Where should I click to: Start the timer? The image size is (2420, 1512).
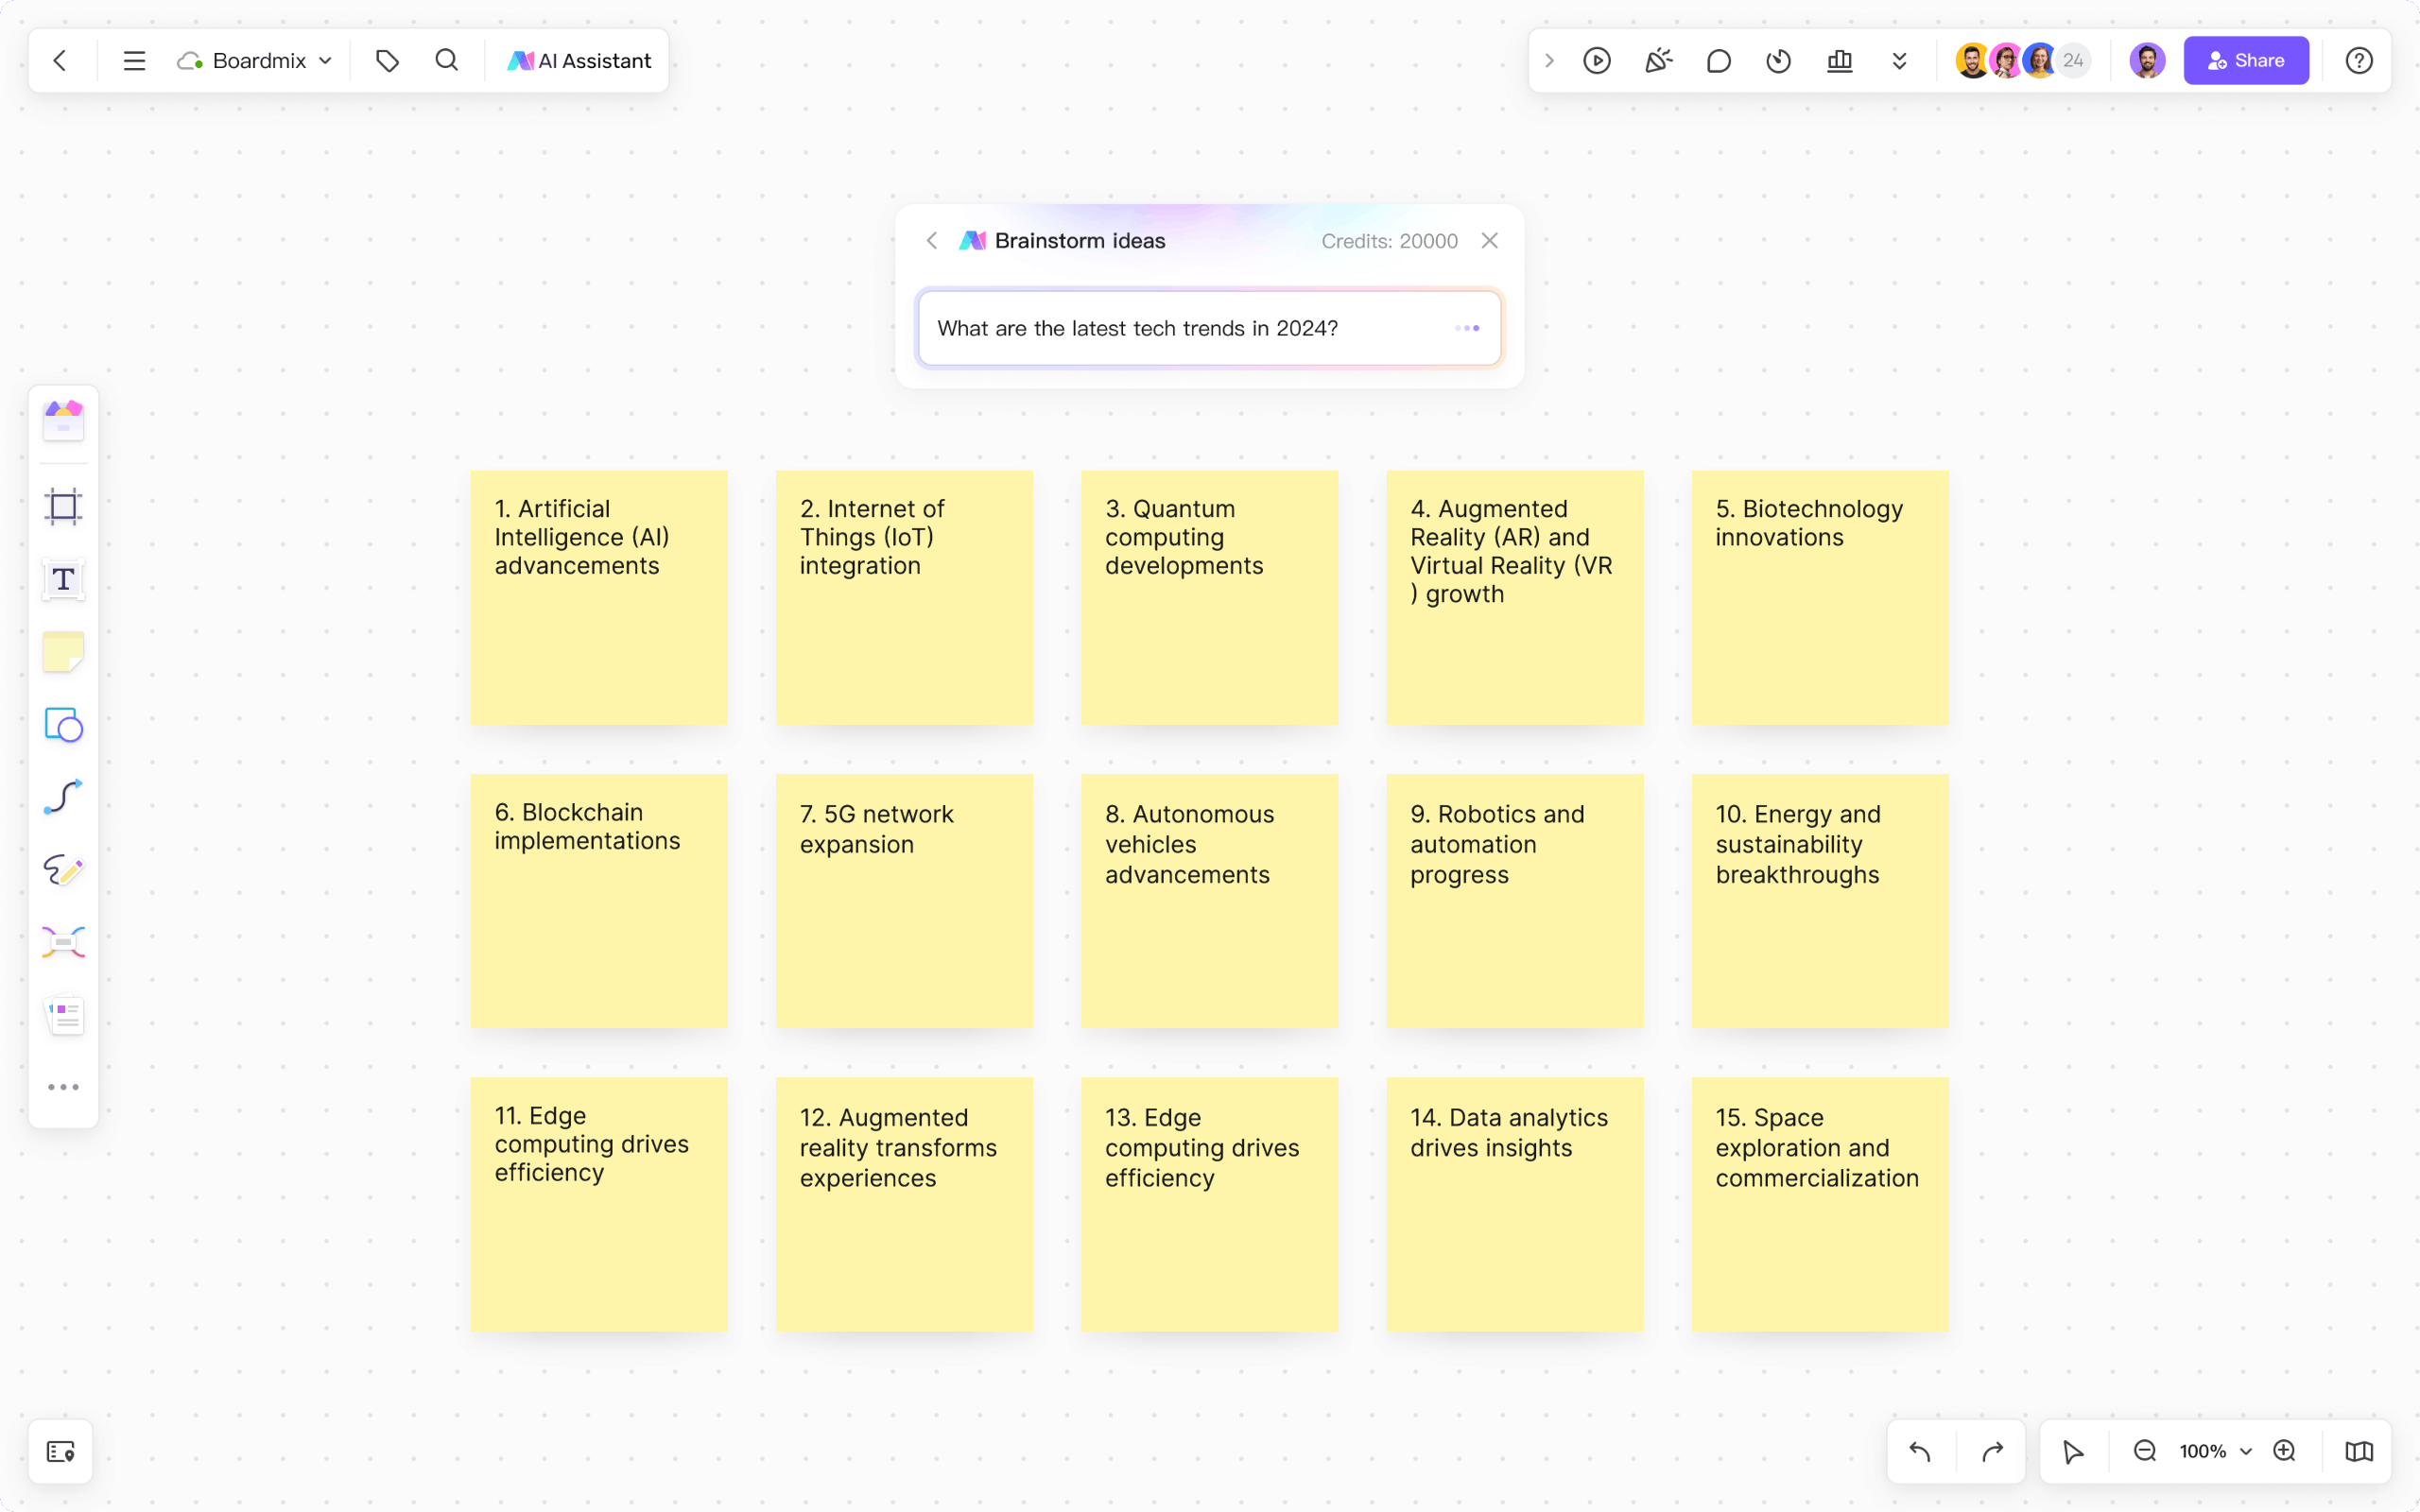point(1779,60)
